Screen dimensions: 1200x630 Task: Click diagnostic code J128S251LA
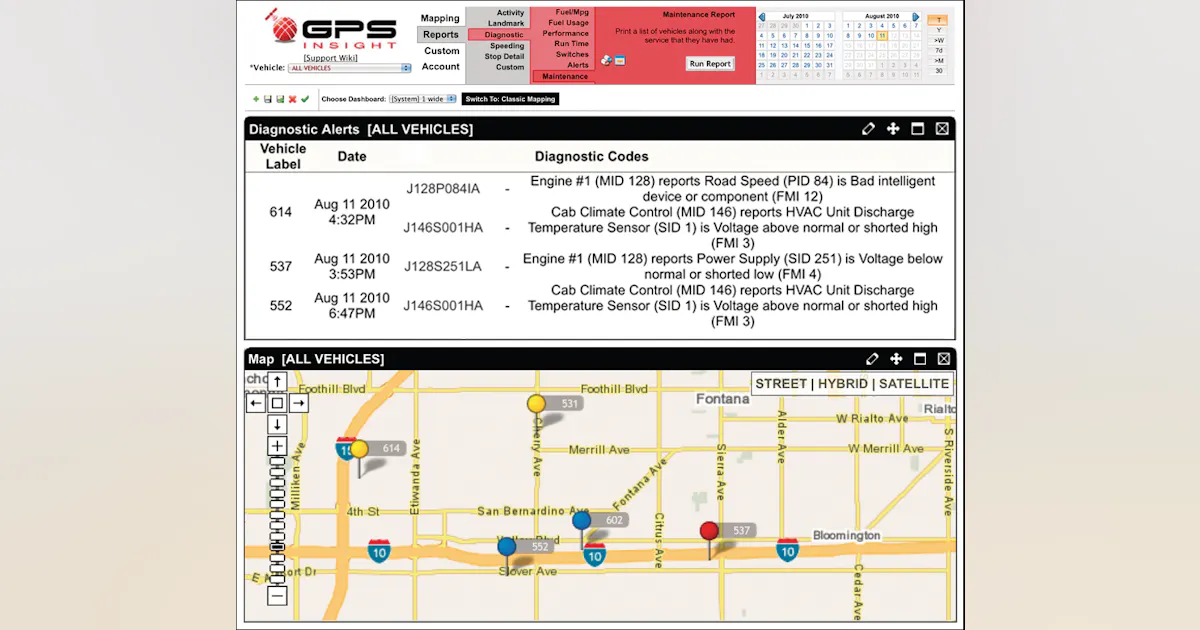coord(442,266)
